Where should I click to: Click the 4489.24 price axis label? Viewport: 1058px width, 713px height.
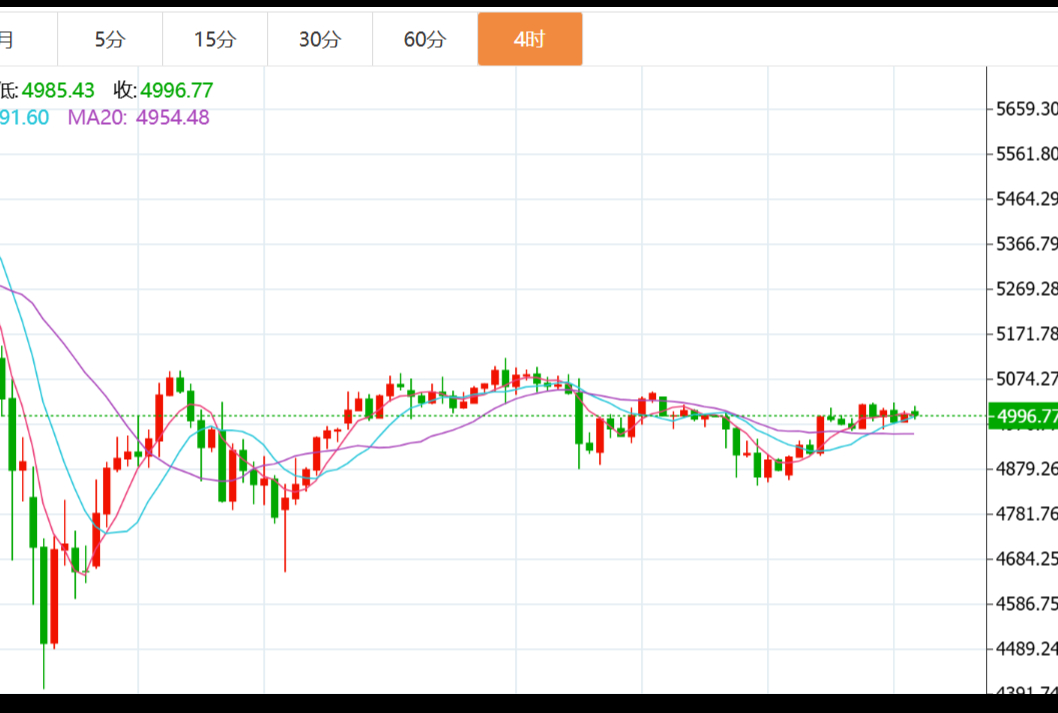click(x=1027, y=649)
